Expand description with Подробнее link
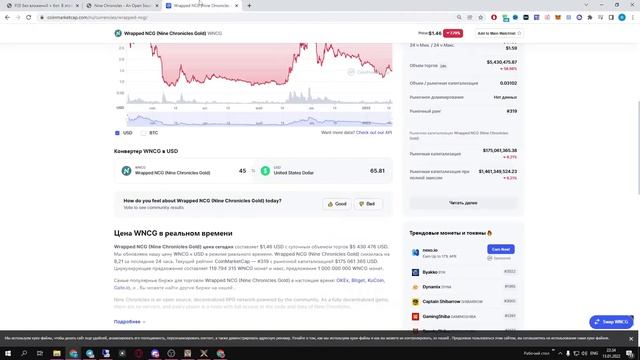 pos(129,322)
